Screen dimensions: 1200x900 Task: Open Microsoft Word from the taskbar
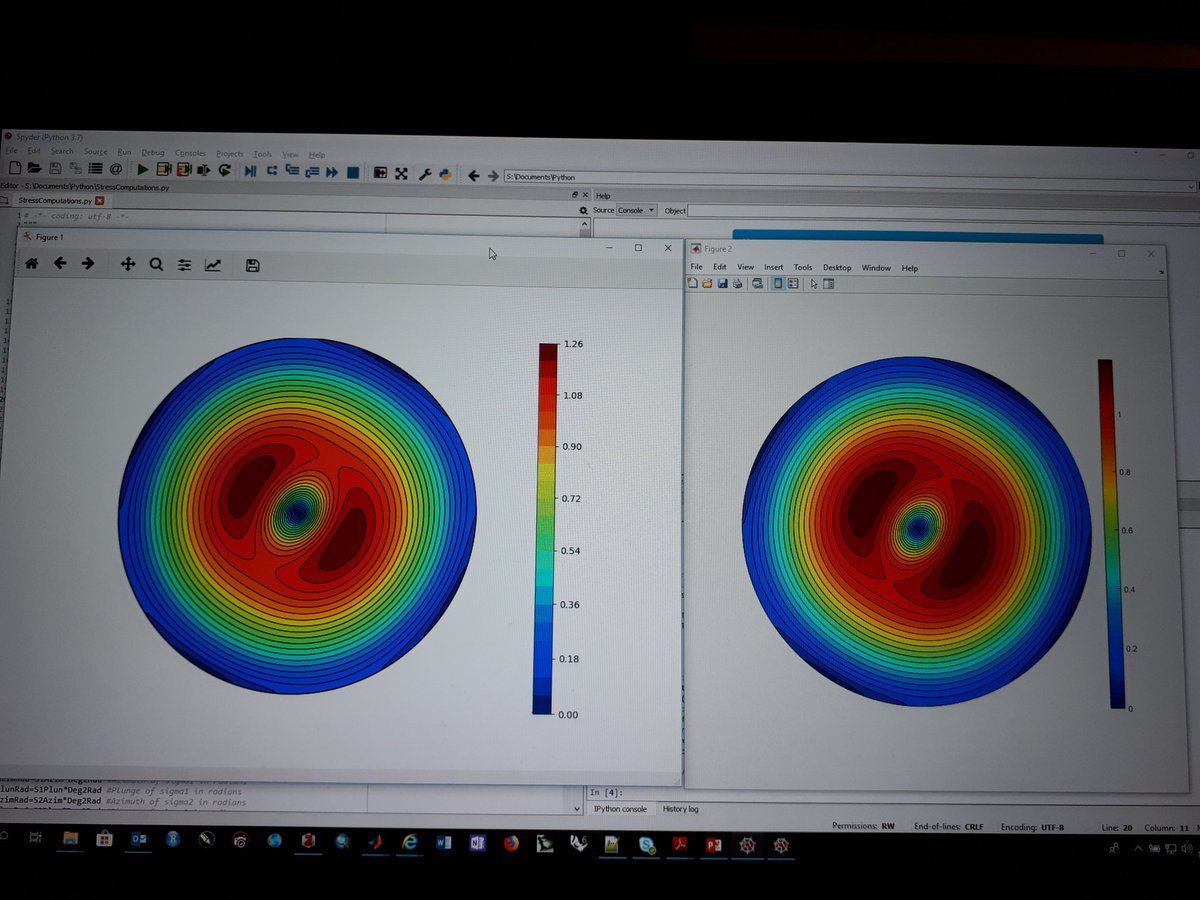pos(443,843)
